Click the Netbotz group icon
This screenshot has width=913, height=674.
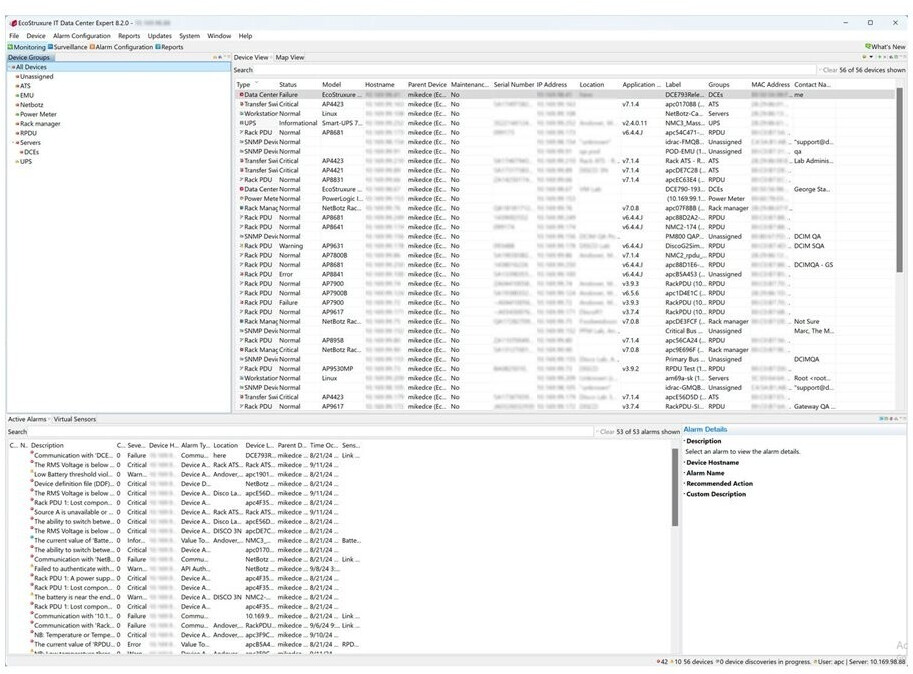click(x=17, y=105)
